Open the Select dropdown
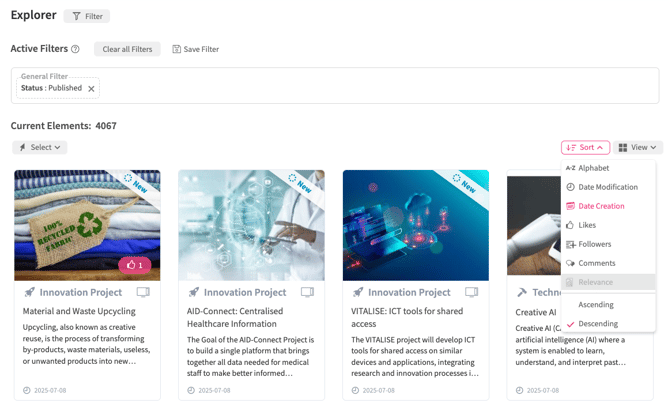This screenshot has width=668, height=411. pyautogui.click(x=40, y=147)
